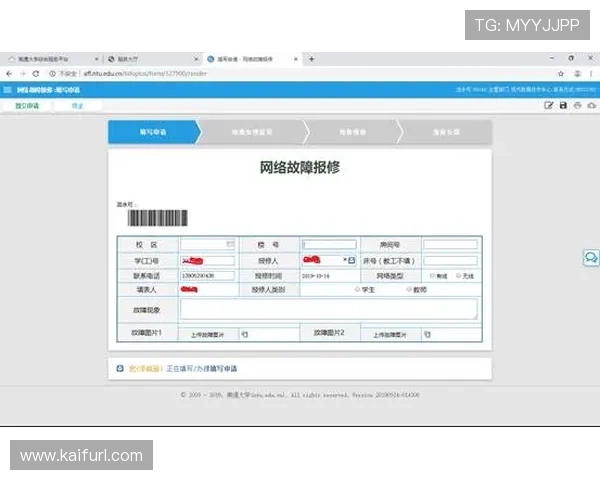Clear the 报修人 field with the x icon
This screenshot has height=480, width=600.
point(345,260)
